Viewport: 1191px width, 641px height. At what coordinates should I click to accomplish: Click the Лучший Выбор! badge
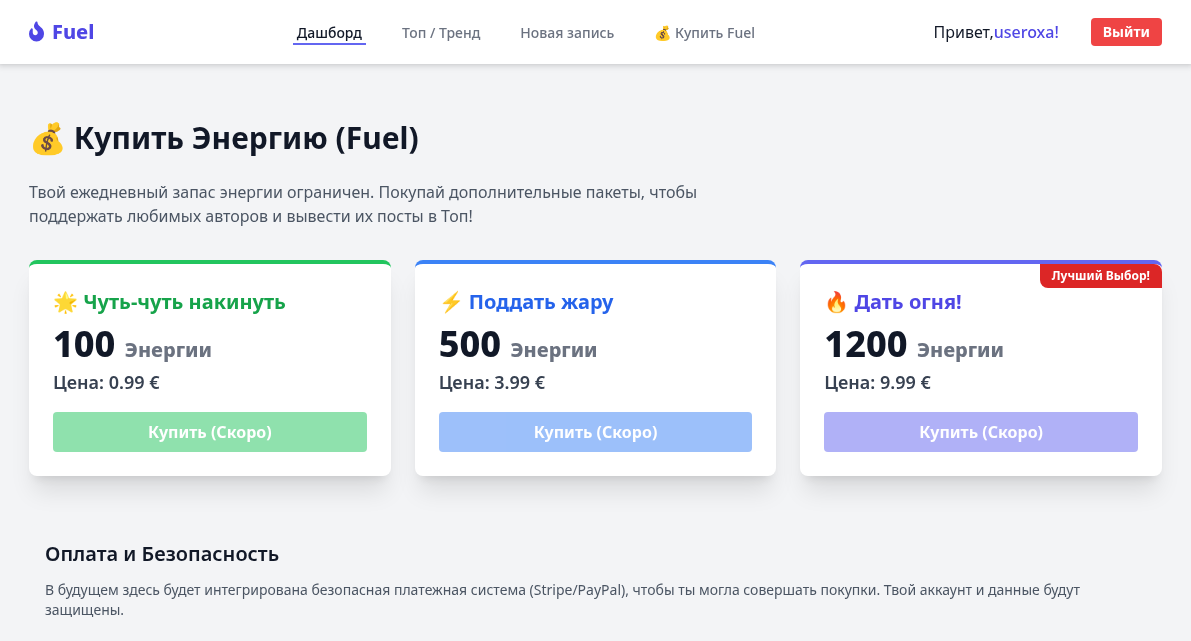pos(1101,275)
